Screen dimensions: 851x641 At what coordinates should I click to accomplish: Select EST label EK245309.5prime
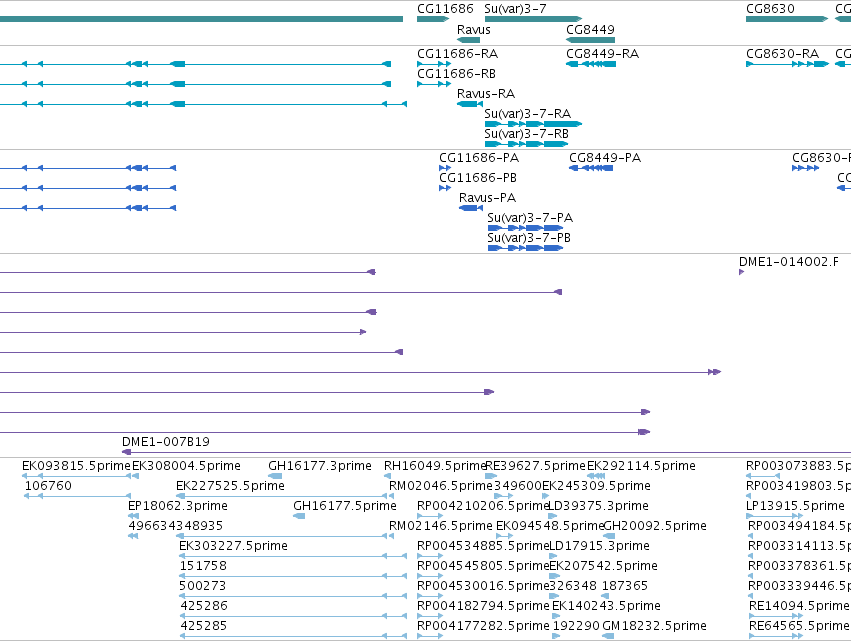click(596, 486)
